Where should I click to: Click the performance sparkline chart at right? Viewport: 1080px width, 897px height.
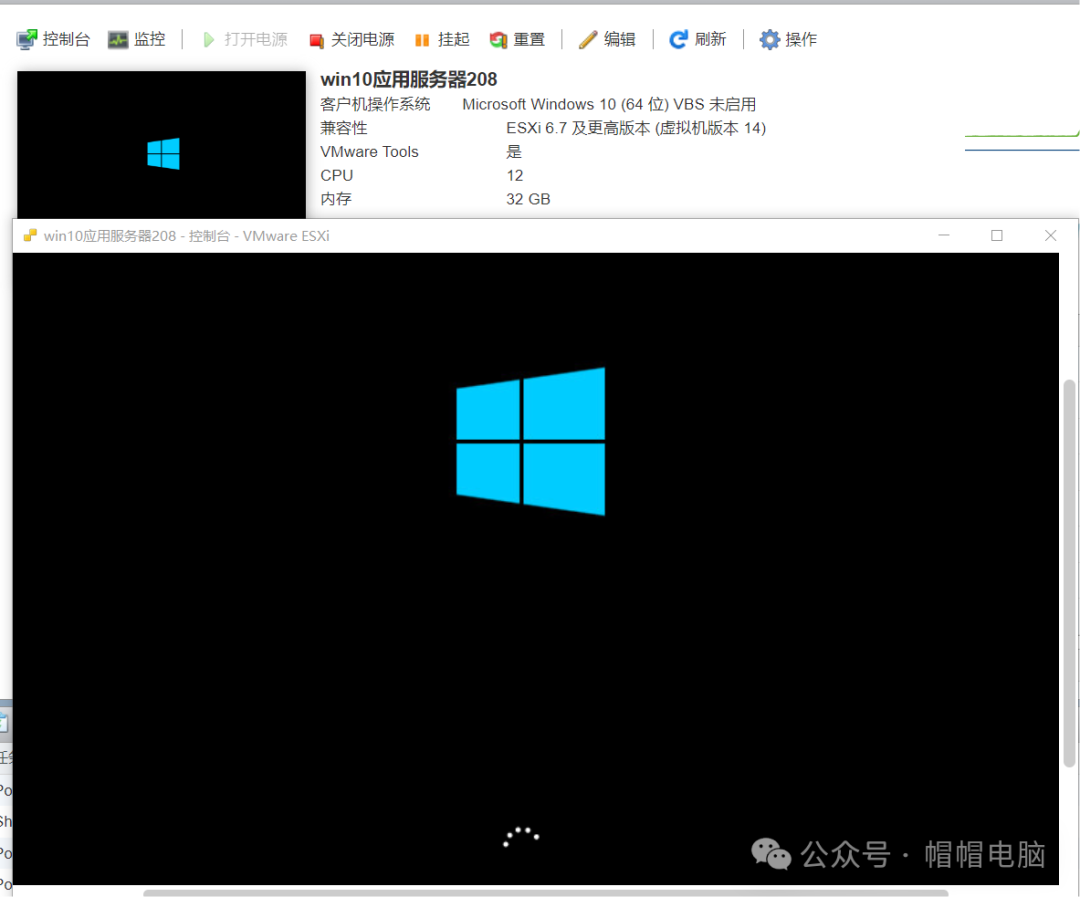click(x=1021, y=141)
